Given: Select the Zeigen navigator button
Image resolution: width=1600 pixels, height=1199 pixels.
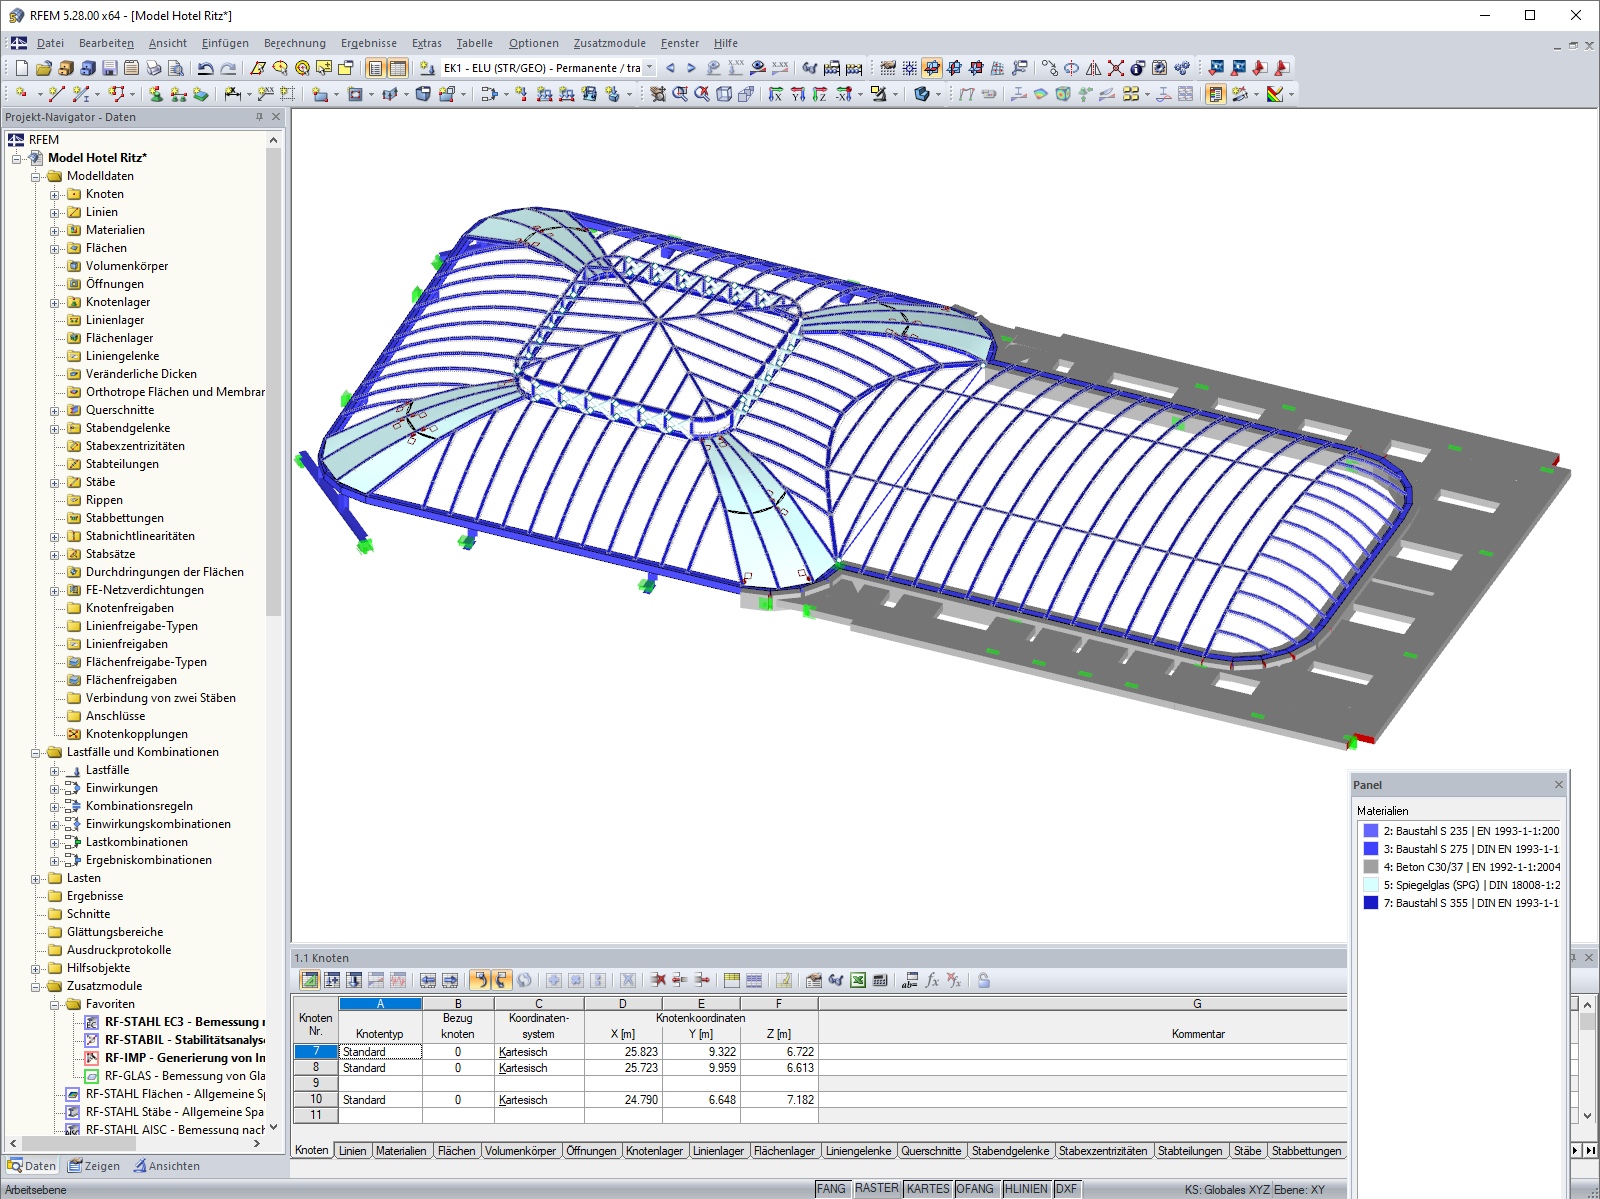Looking at the screenshot, I should tap(95, 1166).
